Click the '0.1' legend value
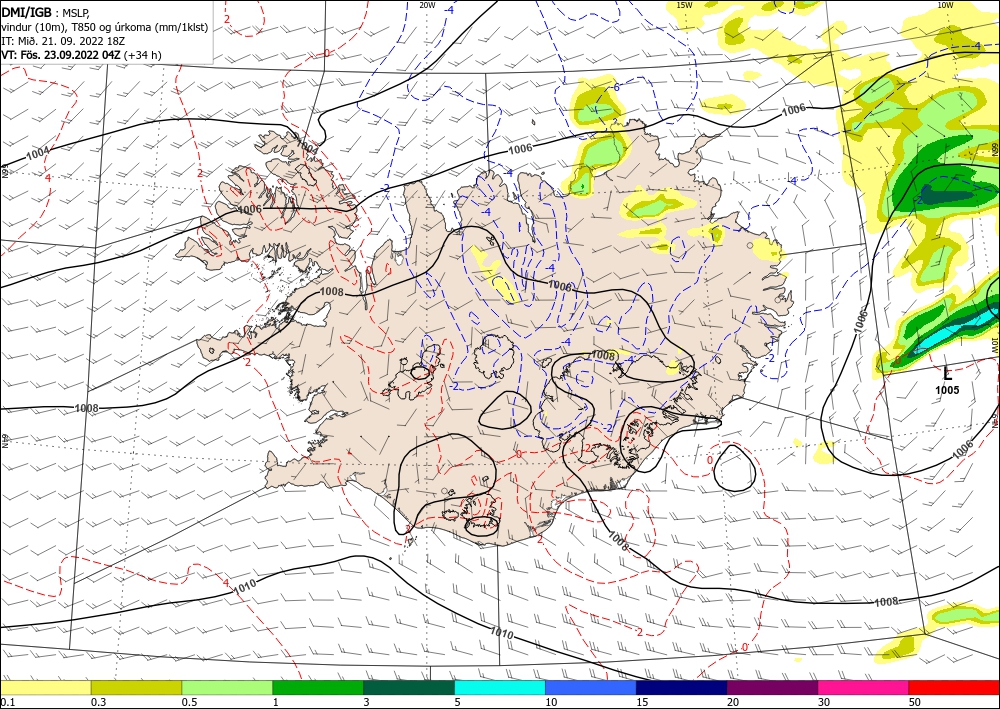 tap(8, 702)
